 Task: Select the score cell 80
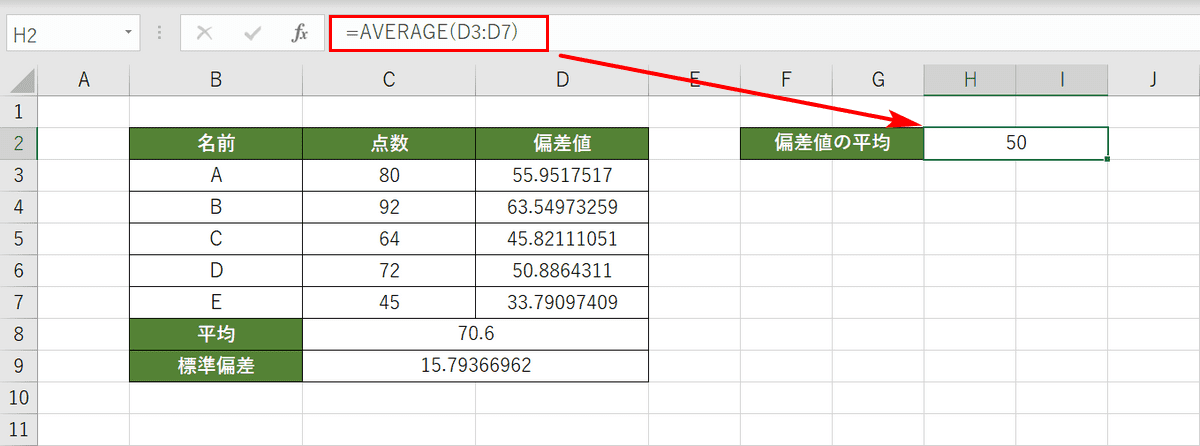(x=389, y=175)
